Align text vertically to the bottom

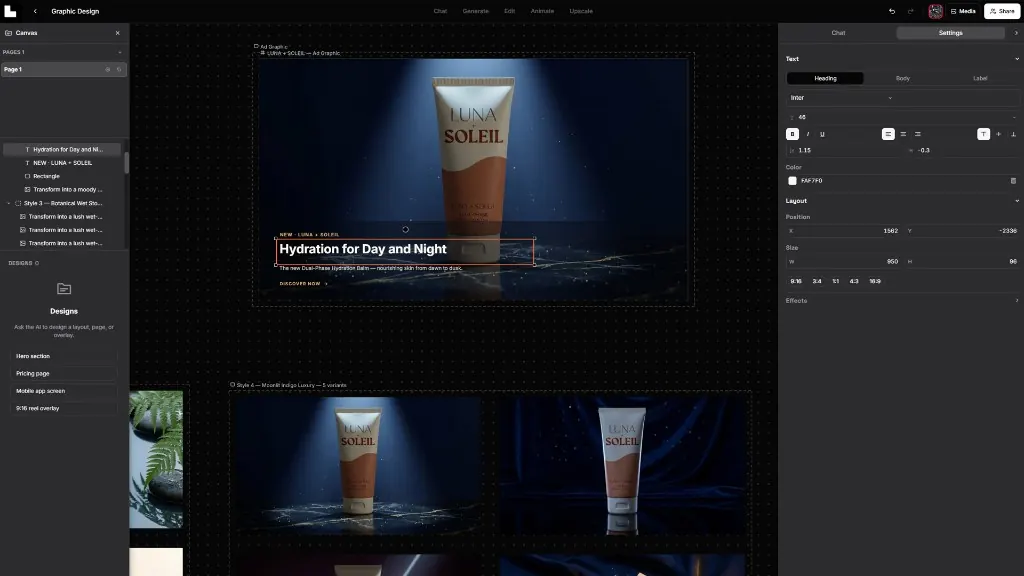(x=1013, y=134)
